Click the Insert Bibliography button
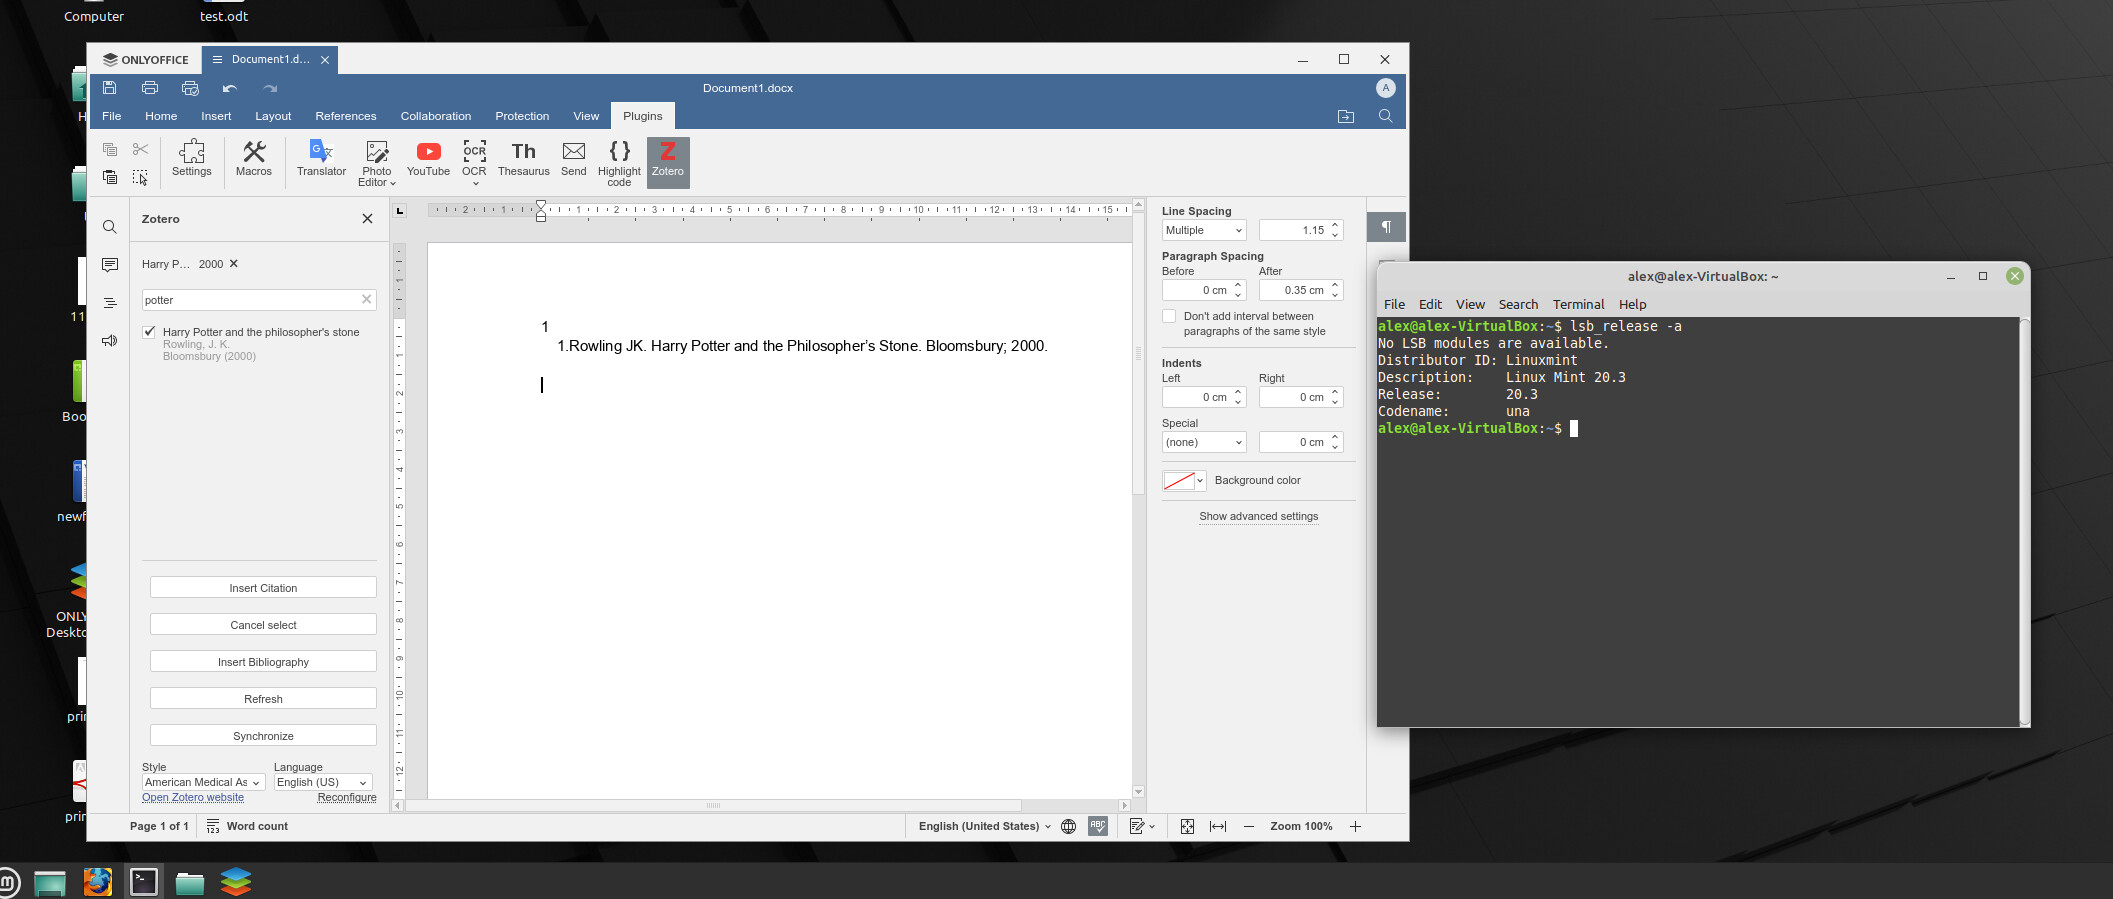The image size is (2113, 899). [263, 662]
